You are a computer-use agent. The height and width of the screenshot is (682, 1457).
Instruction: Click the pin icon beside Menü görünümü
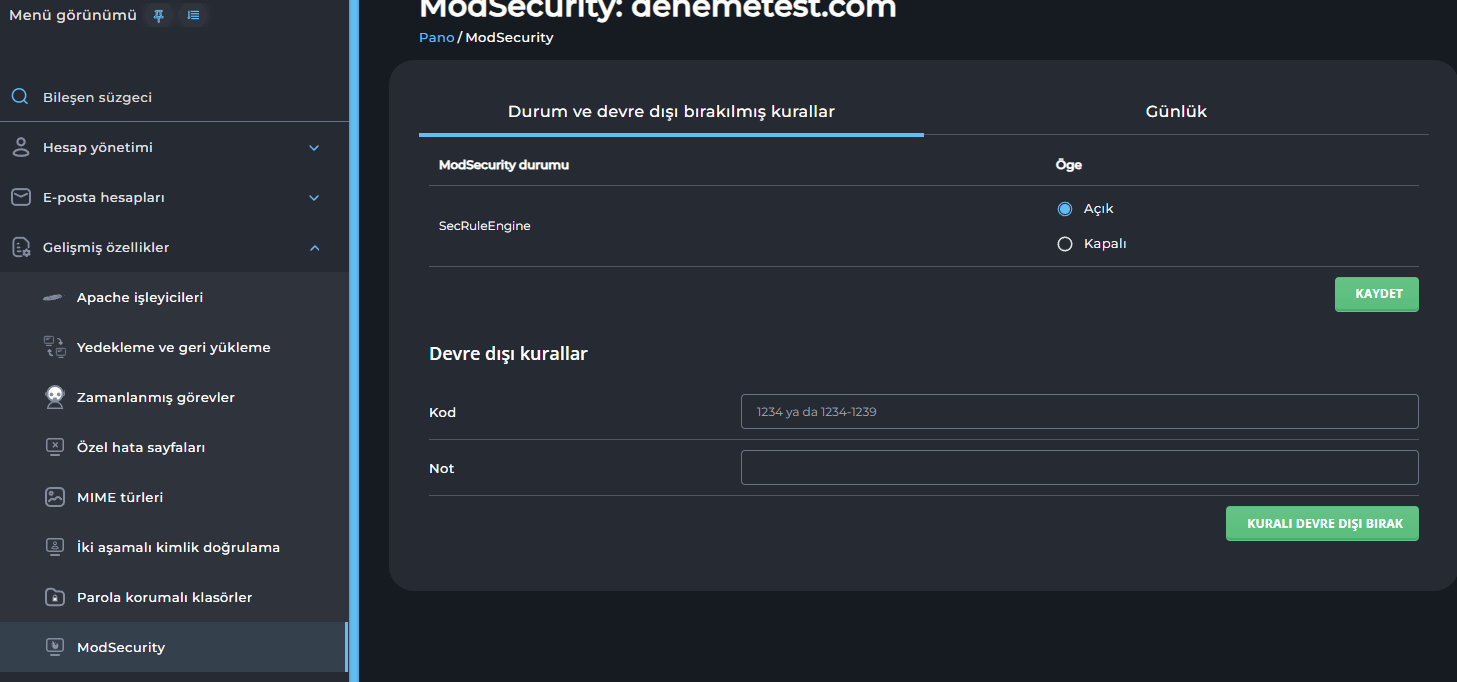(158, 15)
